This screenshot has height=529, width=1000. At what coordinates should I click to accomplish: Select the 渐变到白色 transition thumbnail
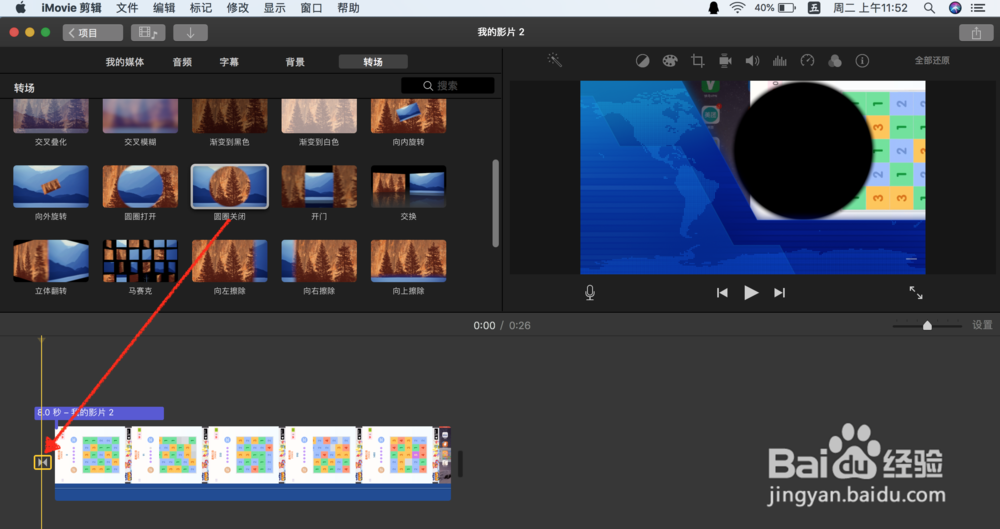click(x=319, y=116)
